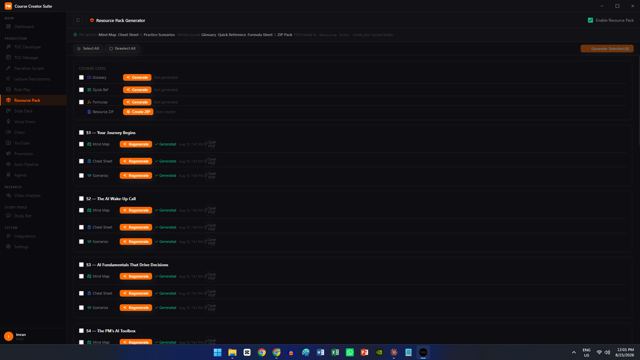Viewport: 640px width, 360px height.
Task: Check S3 Mind Map checkbox
Action: (x=81, y=276)
